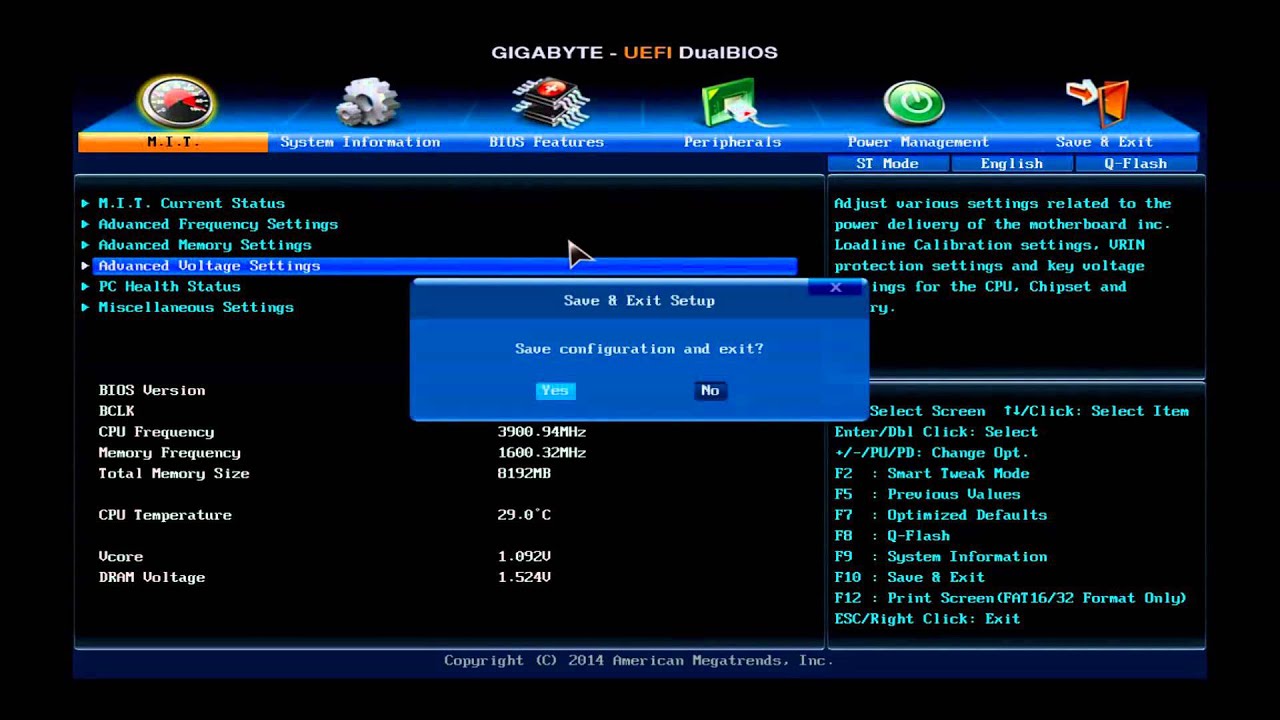Select the Save & Exit tab

coord(1104,142)
